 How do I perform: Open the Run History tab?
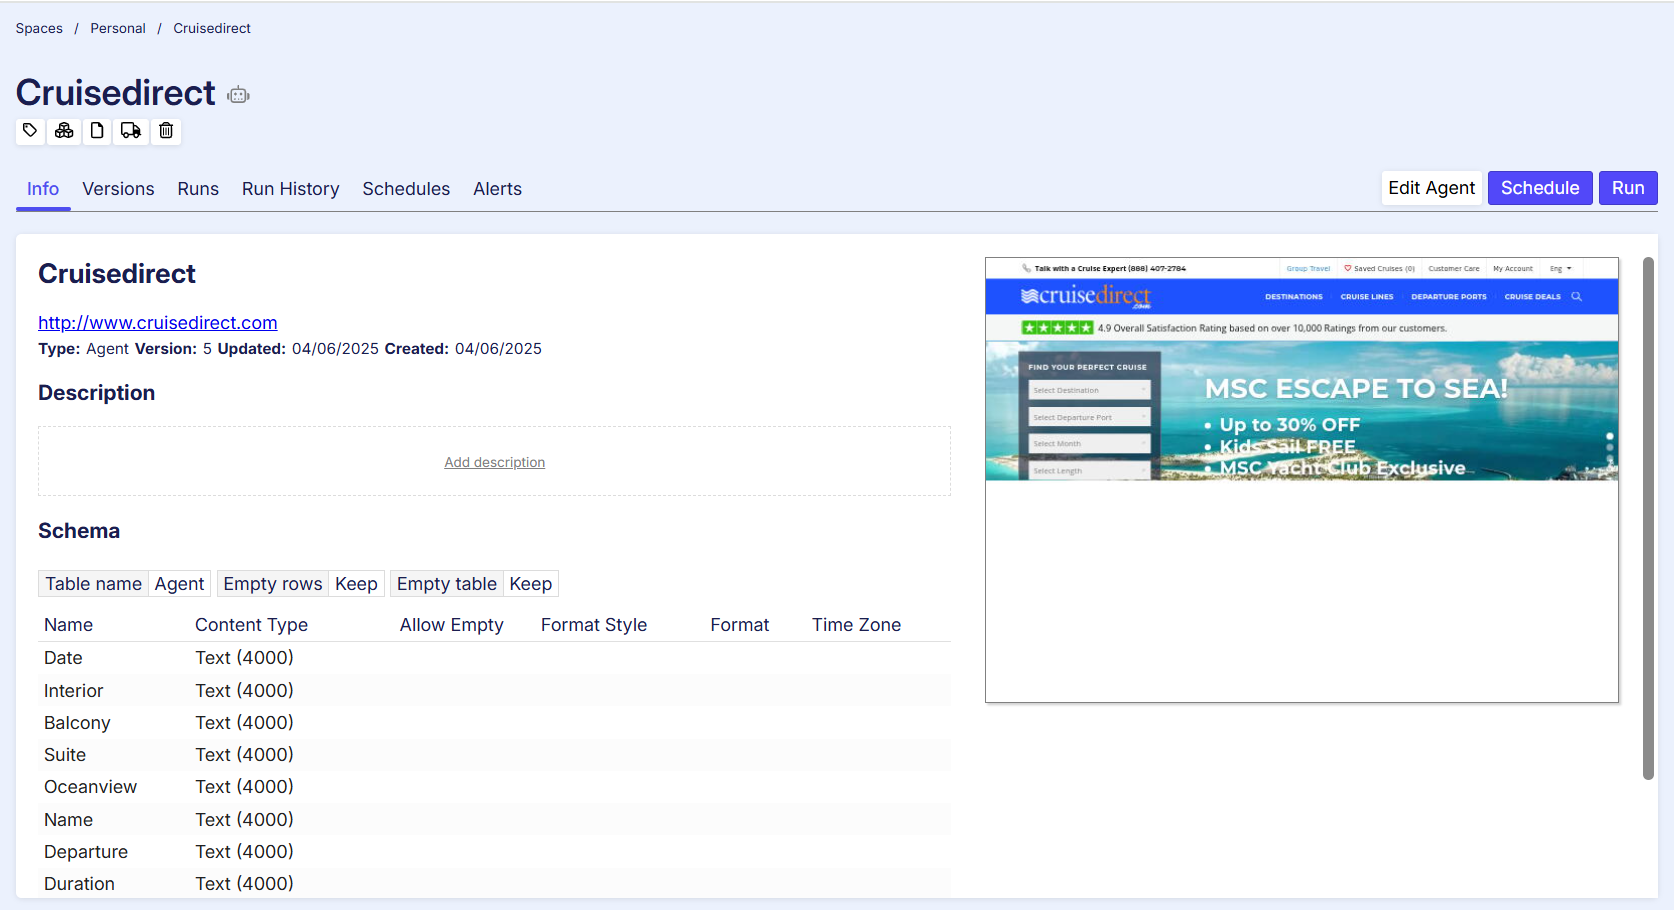290,189
